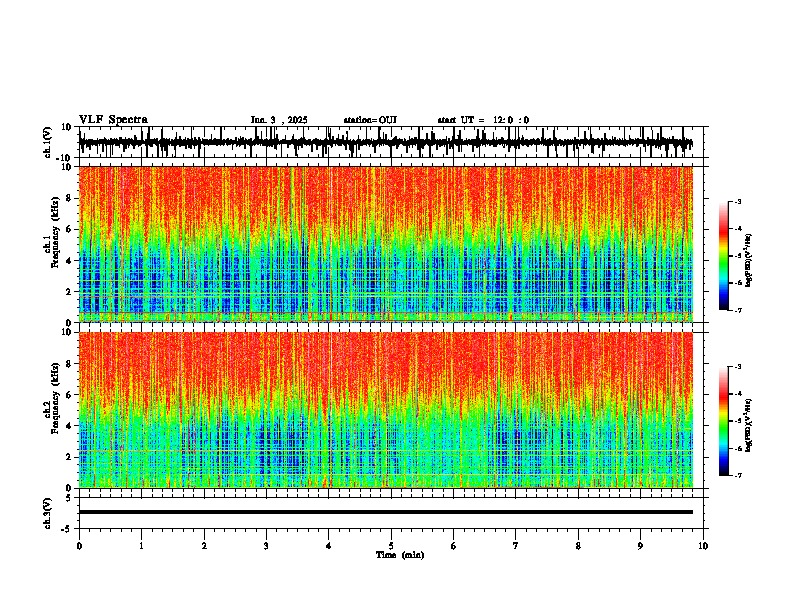792x612 pixels.
Task: Click the ch.1 color scale bar
Action: (x=724, y=256)
